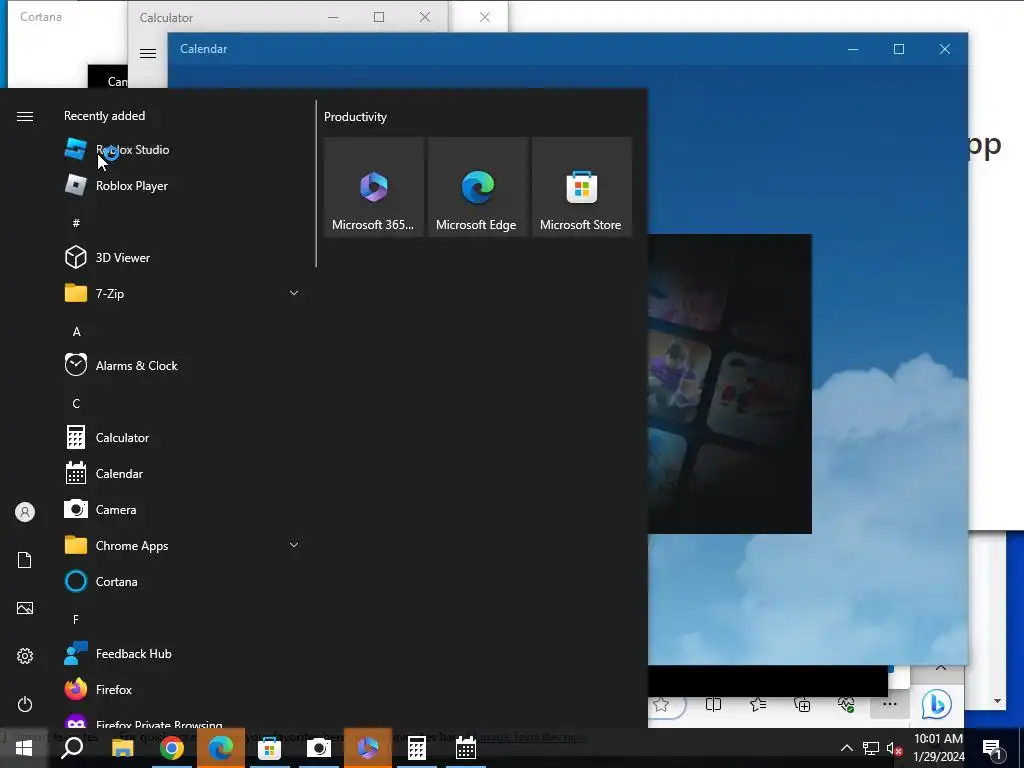Open the taskbar Search magnifier
The width and height of the screenshot is (1024, 768).
pos(72,748)
